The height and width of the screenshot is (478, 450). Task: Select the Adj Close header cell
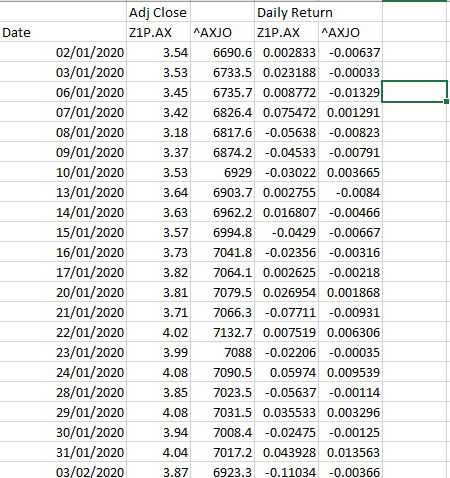pos(158,12)
